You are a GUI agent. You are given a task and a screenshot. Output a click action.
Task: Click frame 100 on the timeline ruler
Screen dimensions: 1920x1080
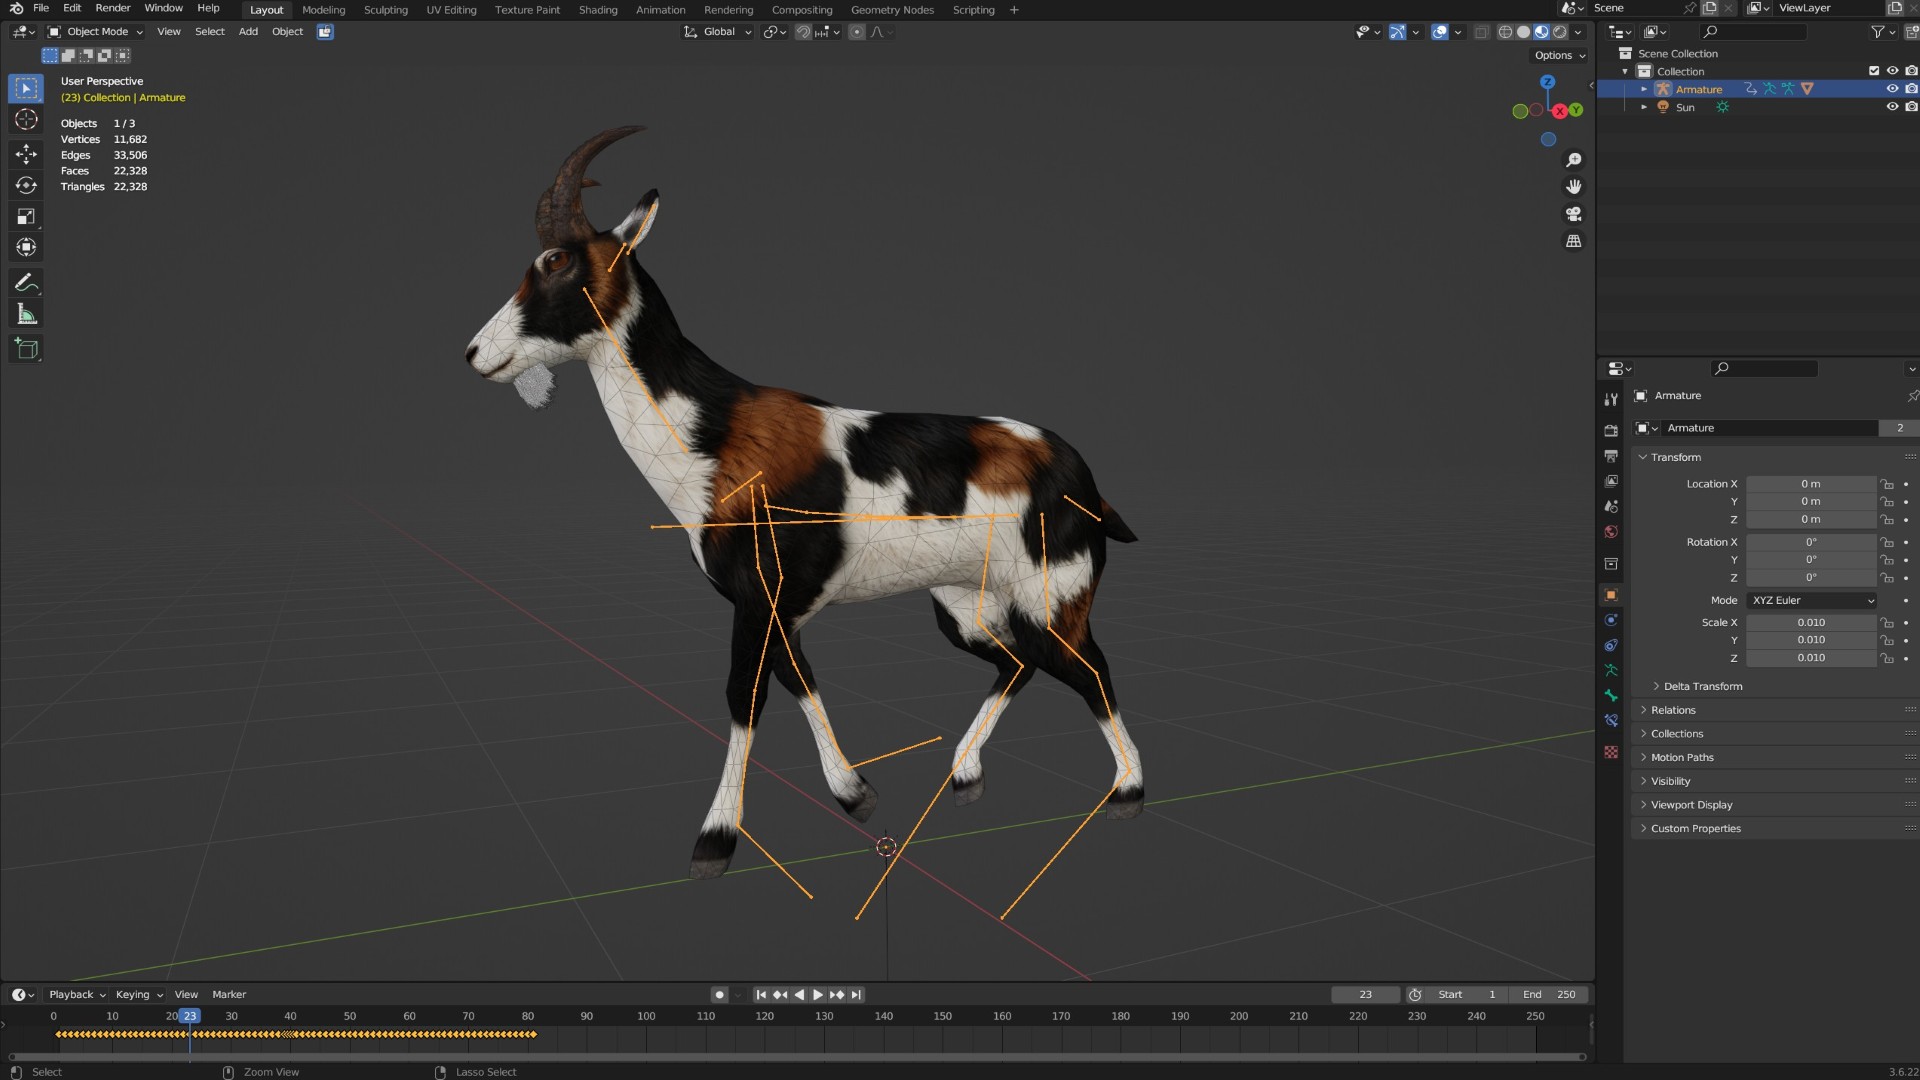coord(646,1016)
